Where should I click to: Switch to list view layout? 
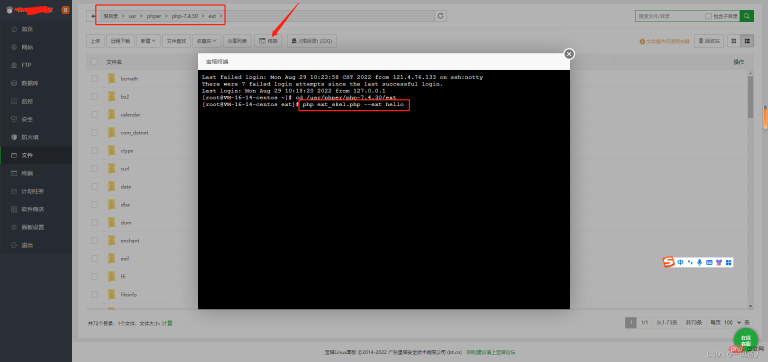coord(747,41)
